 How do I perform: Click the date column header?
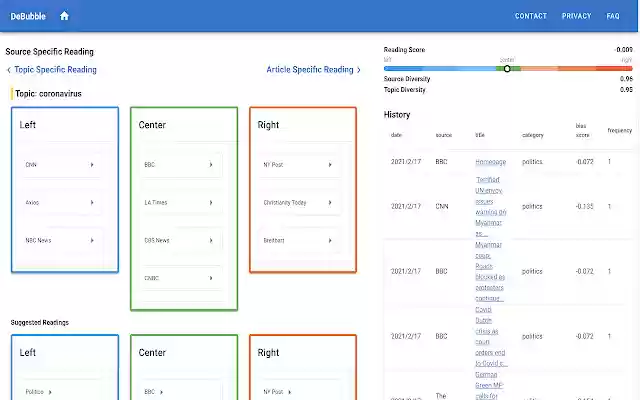(x=396, y=135)
